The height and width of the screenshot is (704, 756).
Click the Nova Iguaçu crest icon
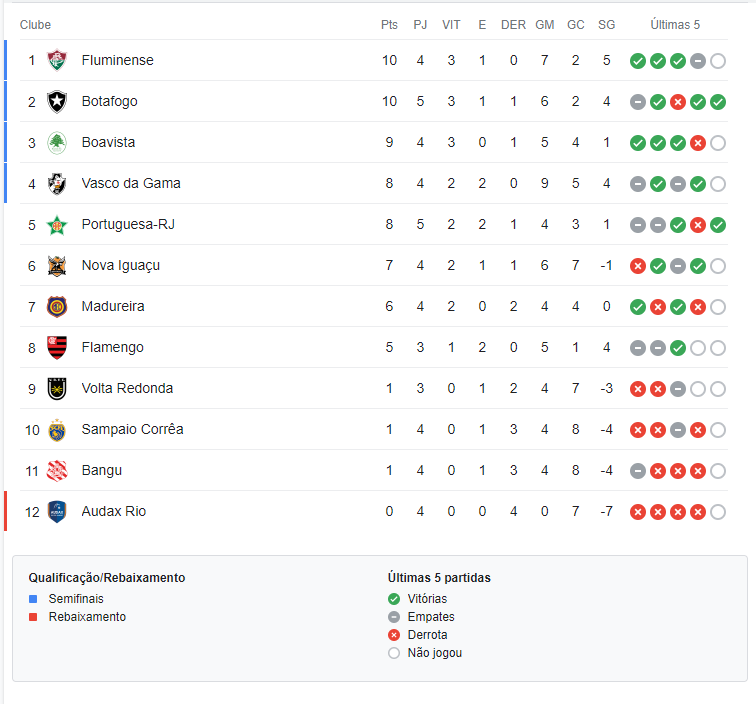(x=57, y=266)
